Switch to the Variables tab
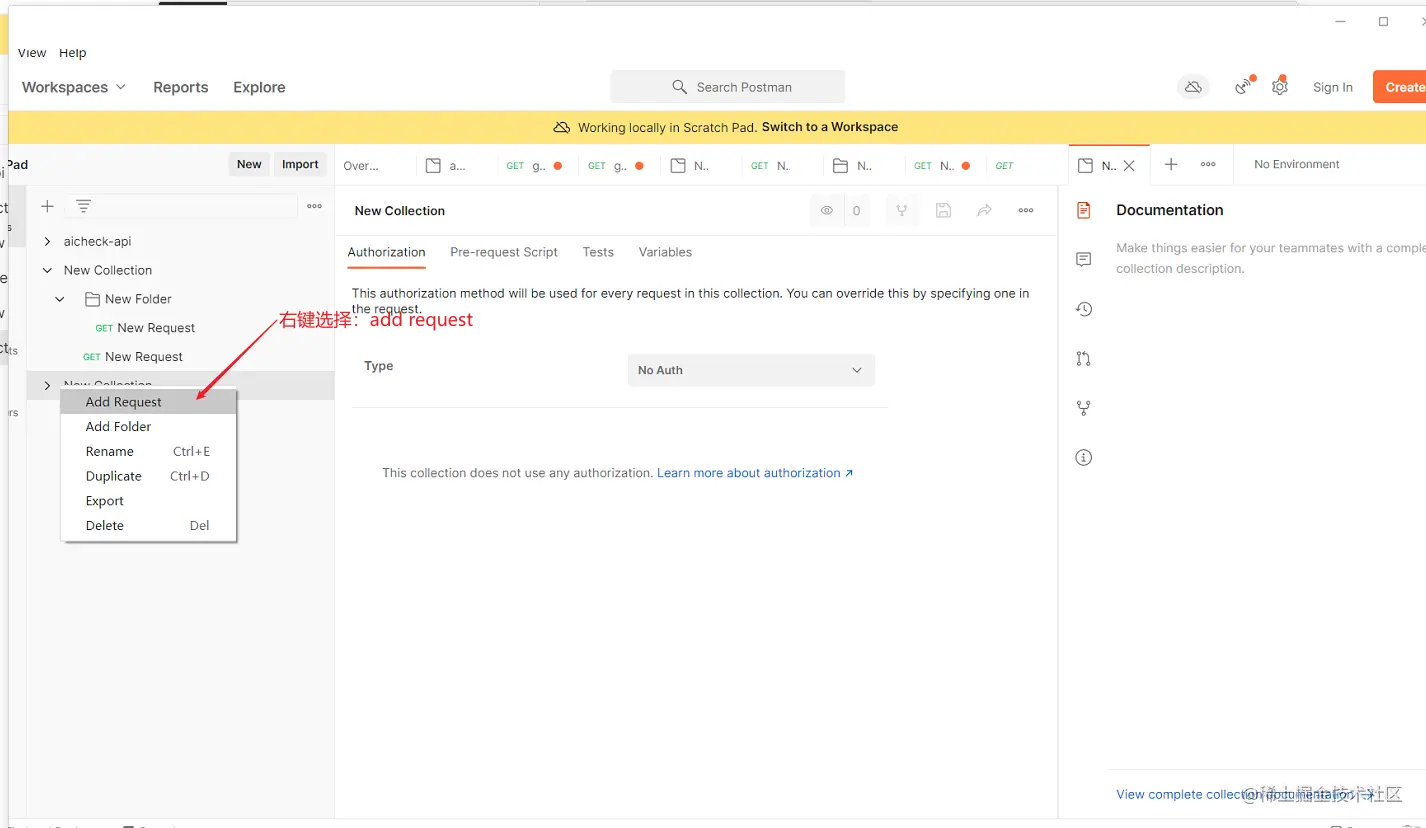This screenshot has height=828, width=1426. point(665,252)
